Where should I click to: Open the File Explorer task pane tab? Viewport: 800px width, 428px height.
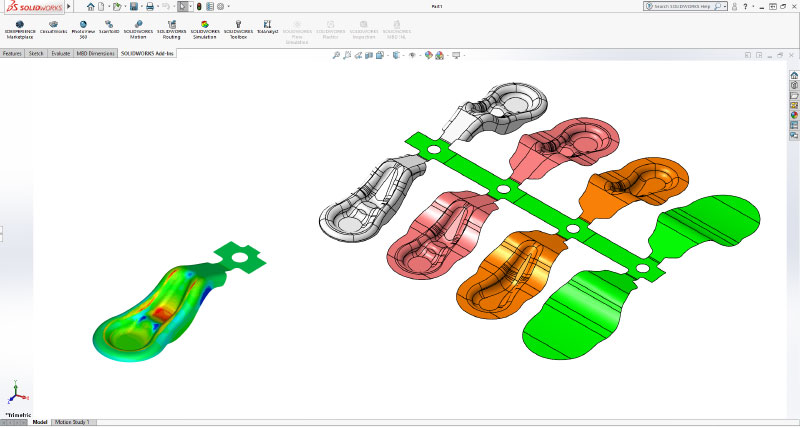click(x=794, y=95)
